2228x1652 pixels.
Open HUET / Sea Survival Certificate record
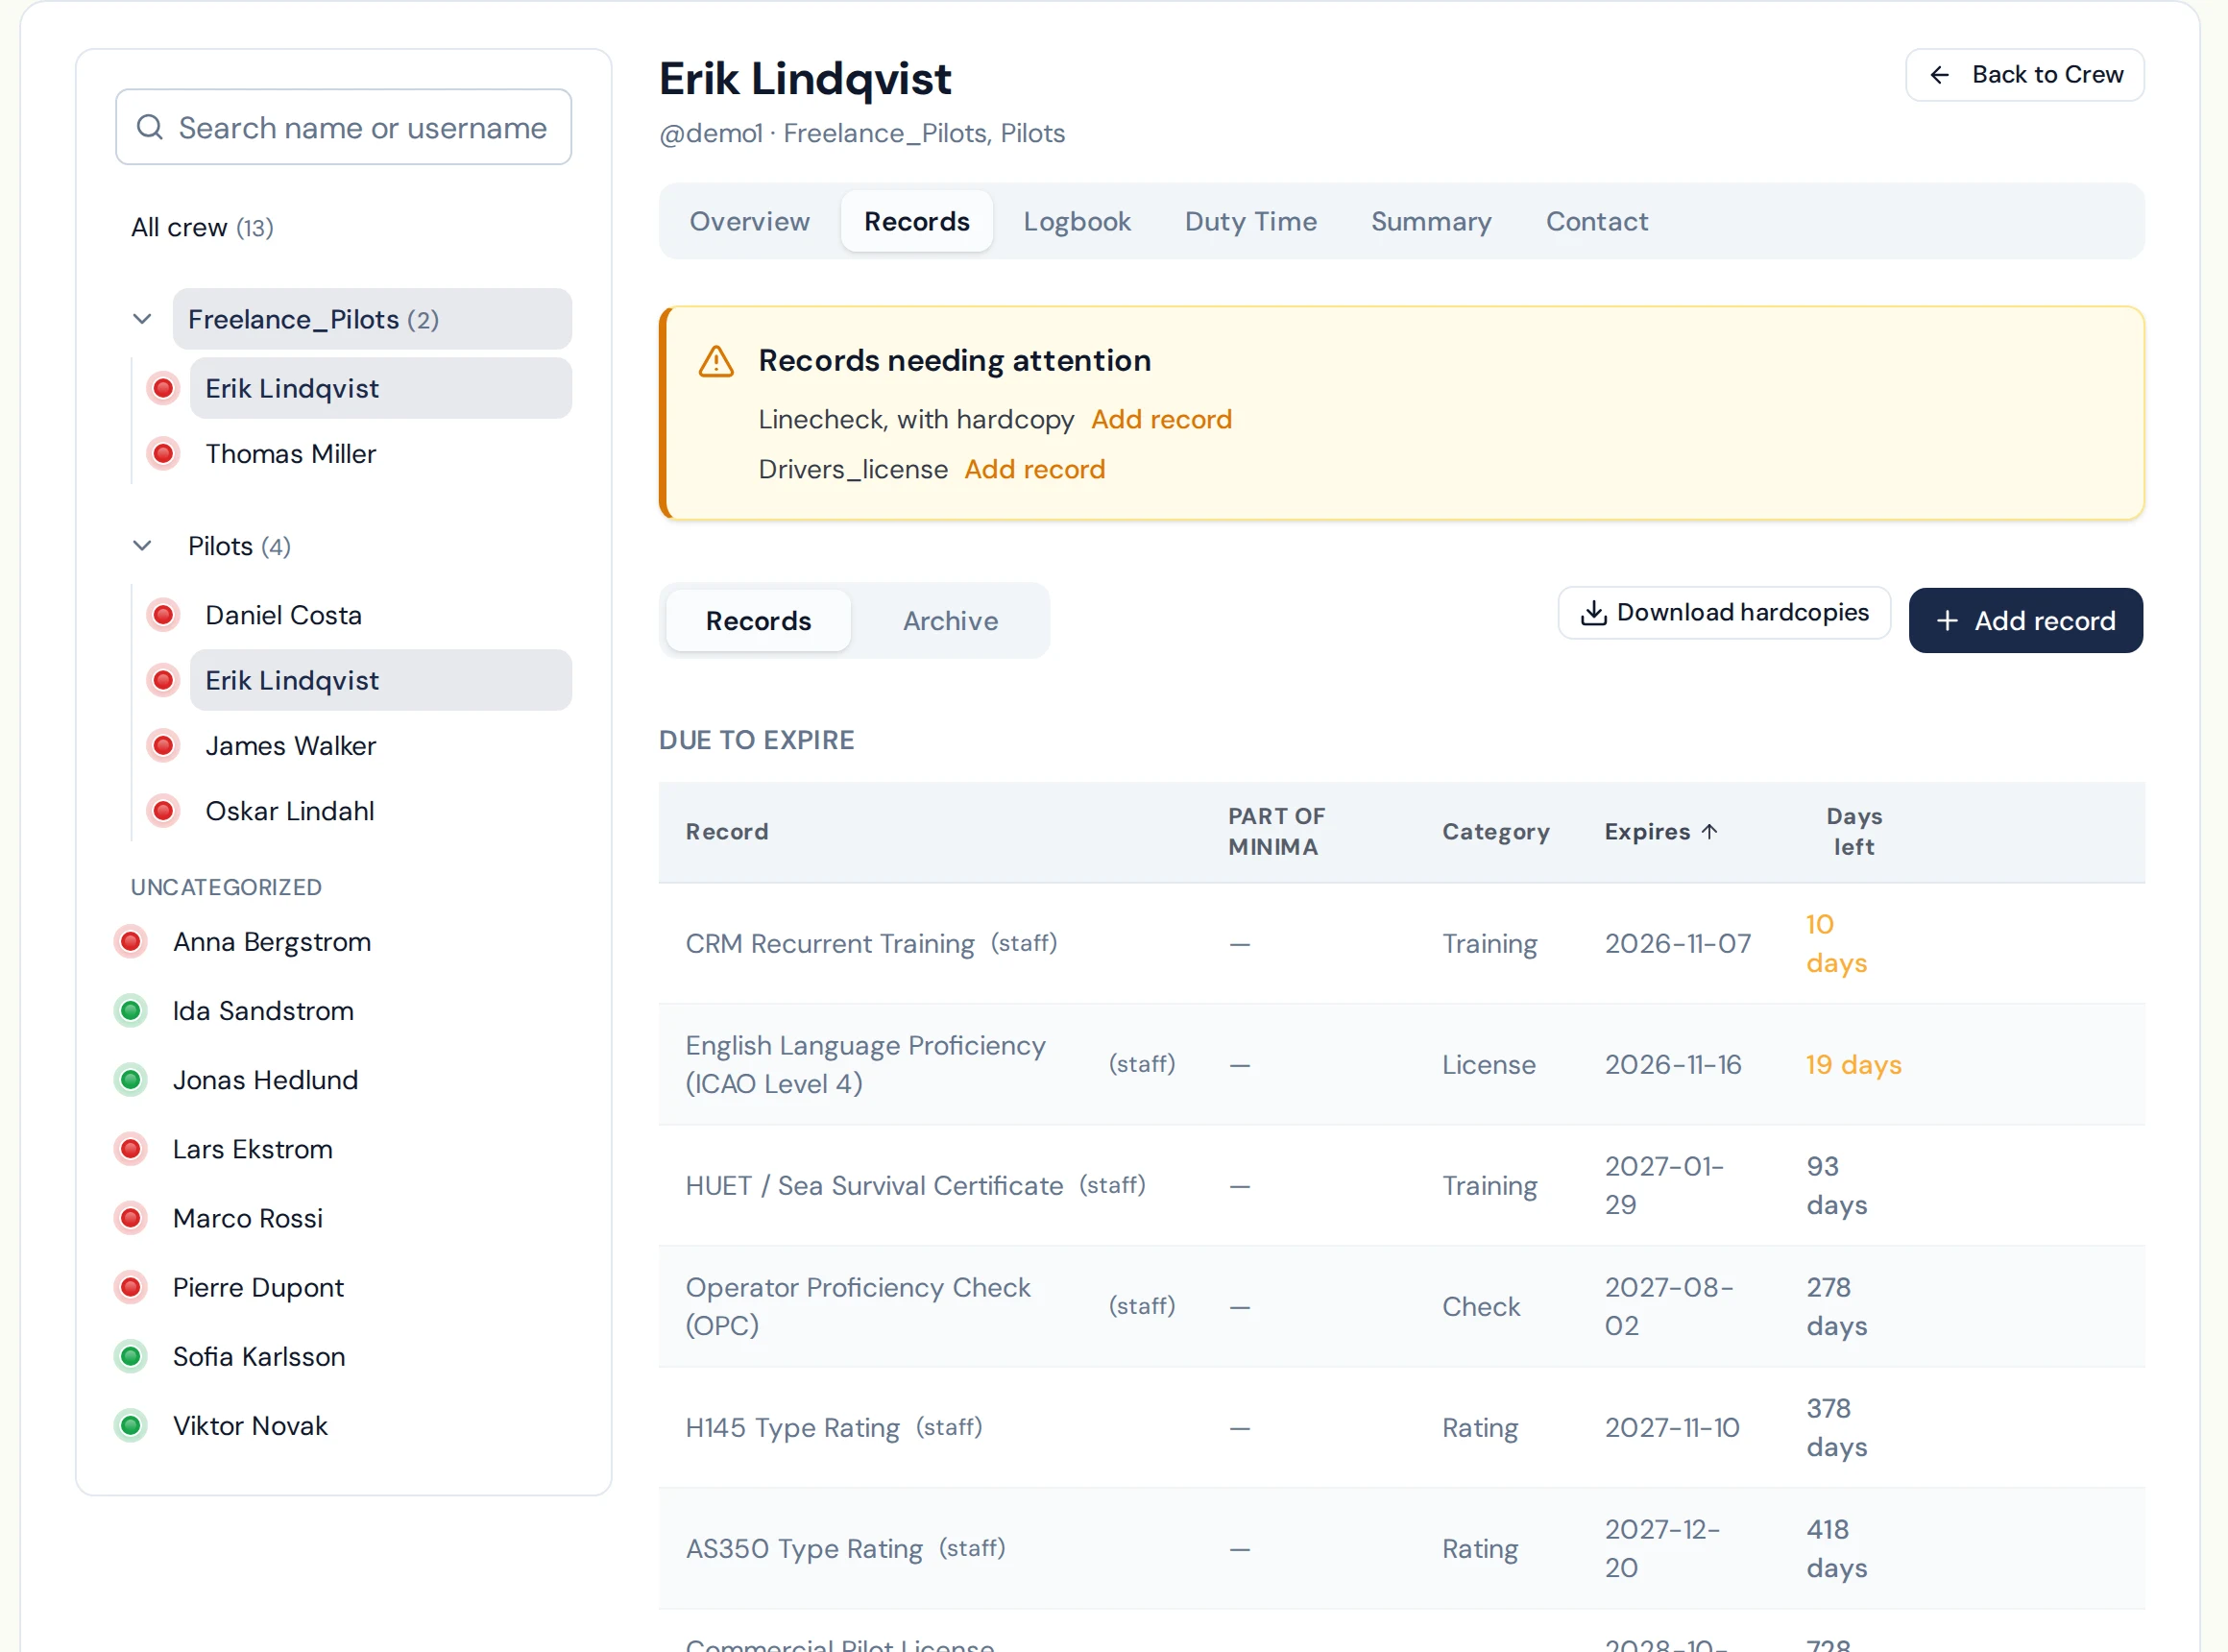coord(874,1186)
